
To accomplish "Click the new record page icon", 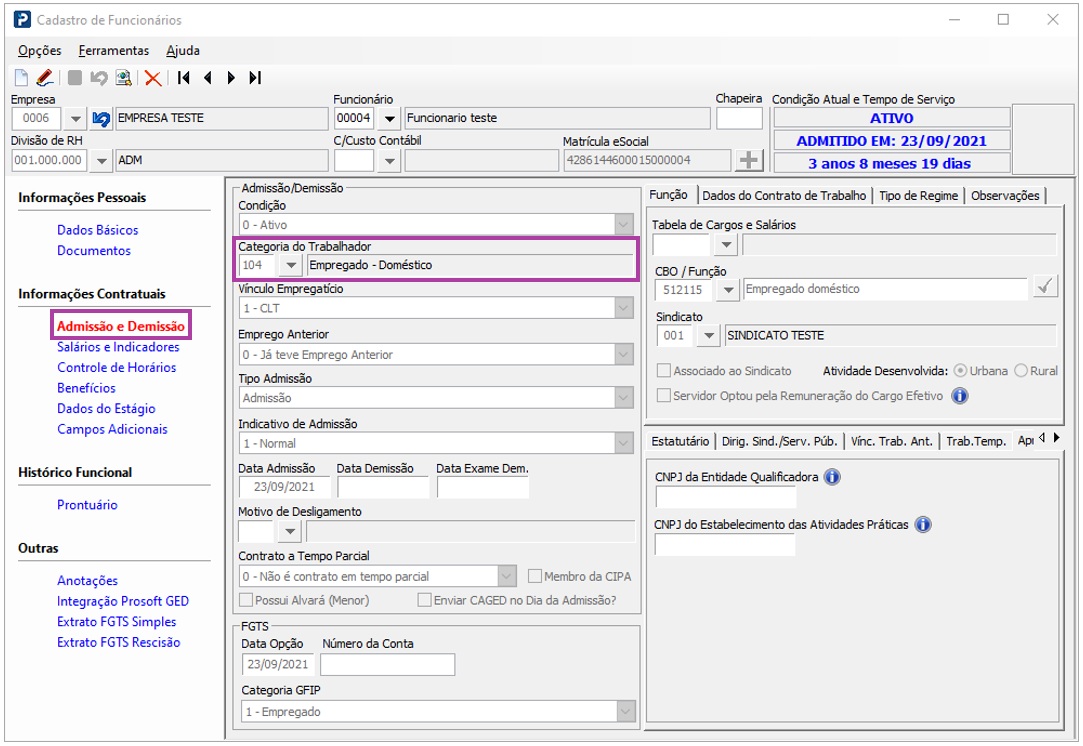I will (x=21, y=77).
